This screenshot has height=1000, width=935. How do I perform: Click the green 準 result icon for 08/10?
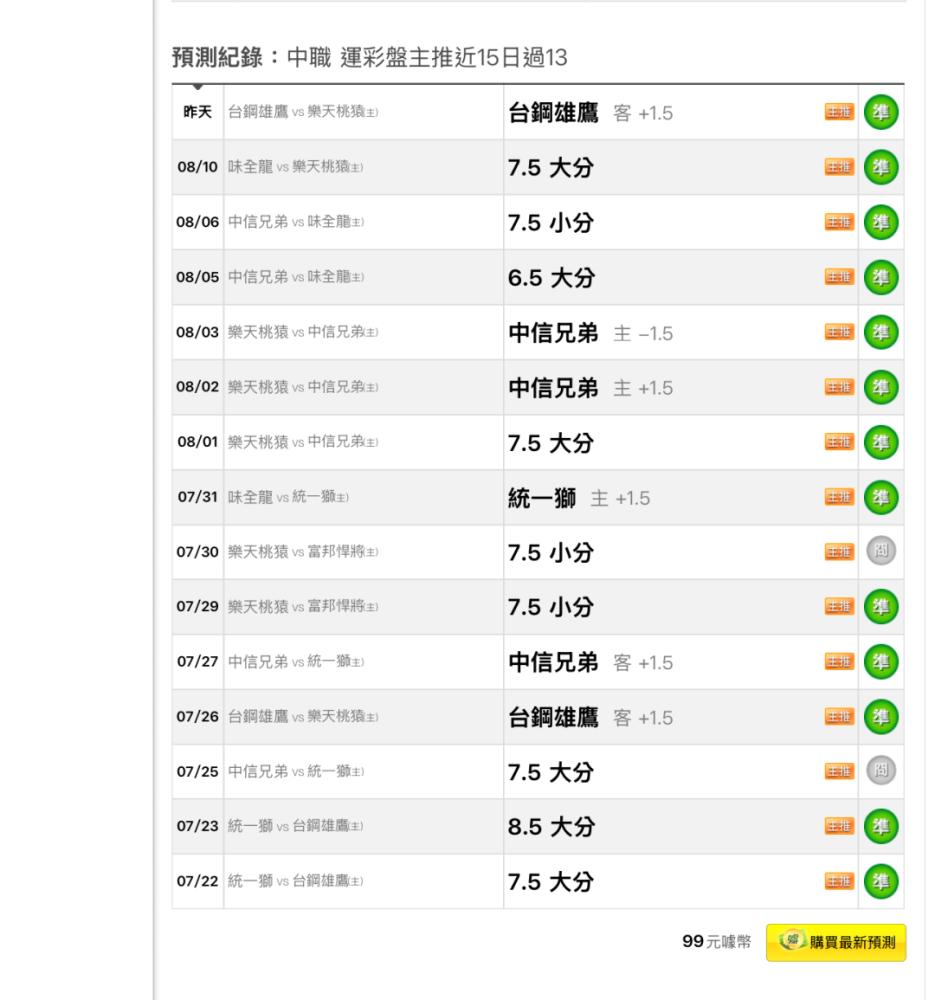pos(881,167)
